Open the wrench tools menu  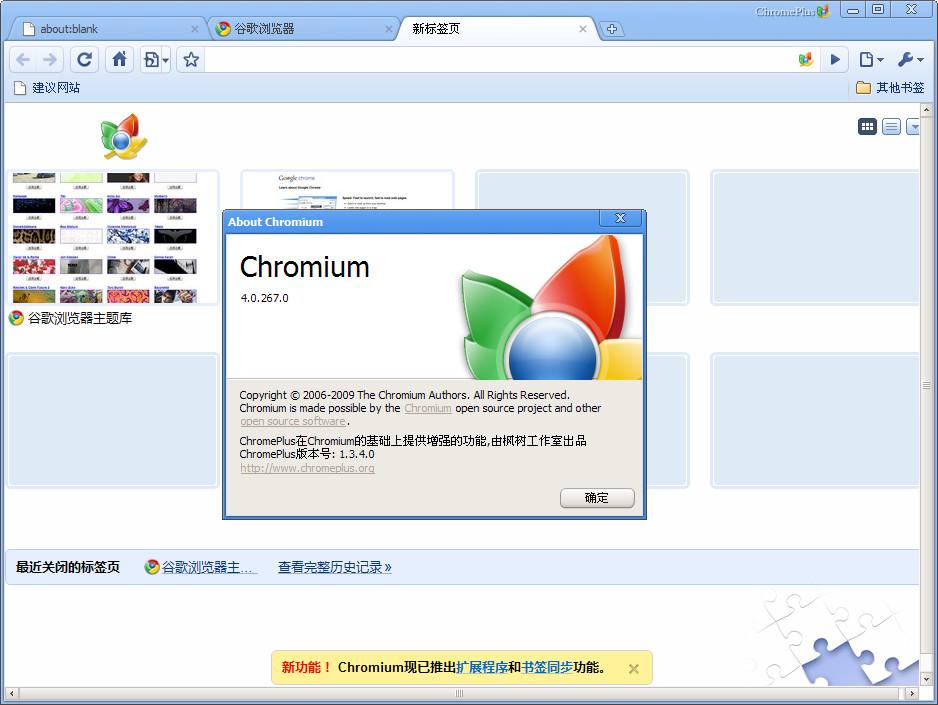click(x=908, y=59)
